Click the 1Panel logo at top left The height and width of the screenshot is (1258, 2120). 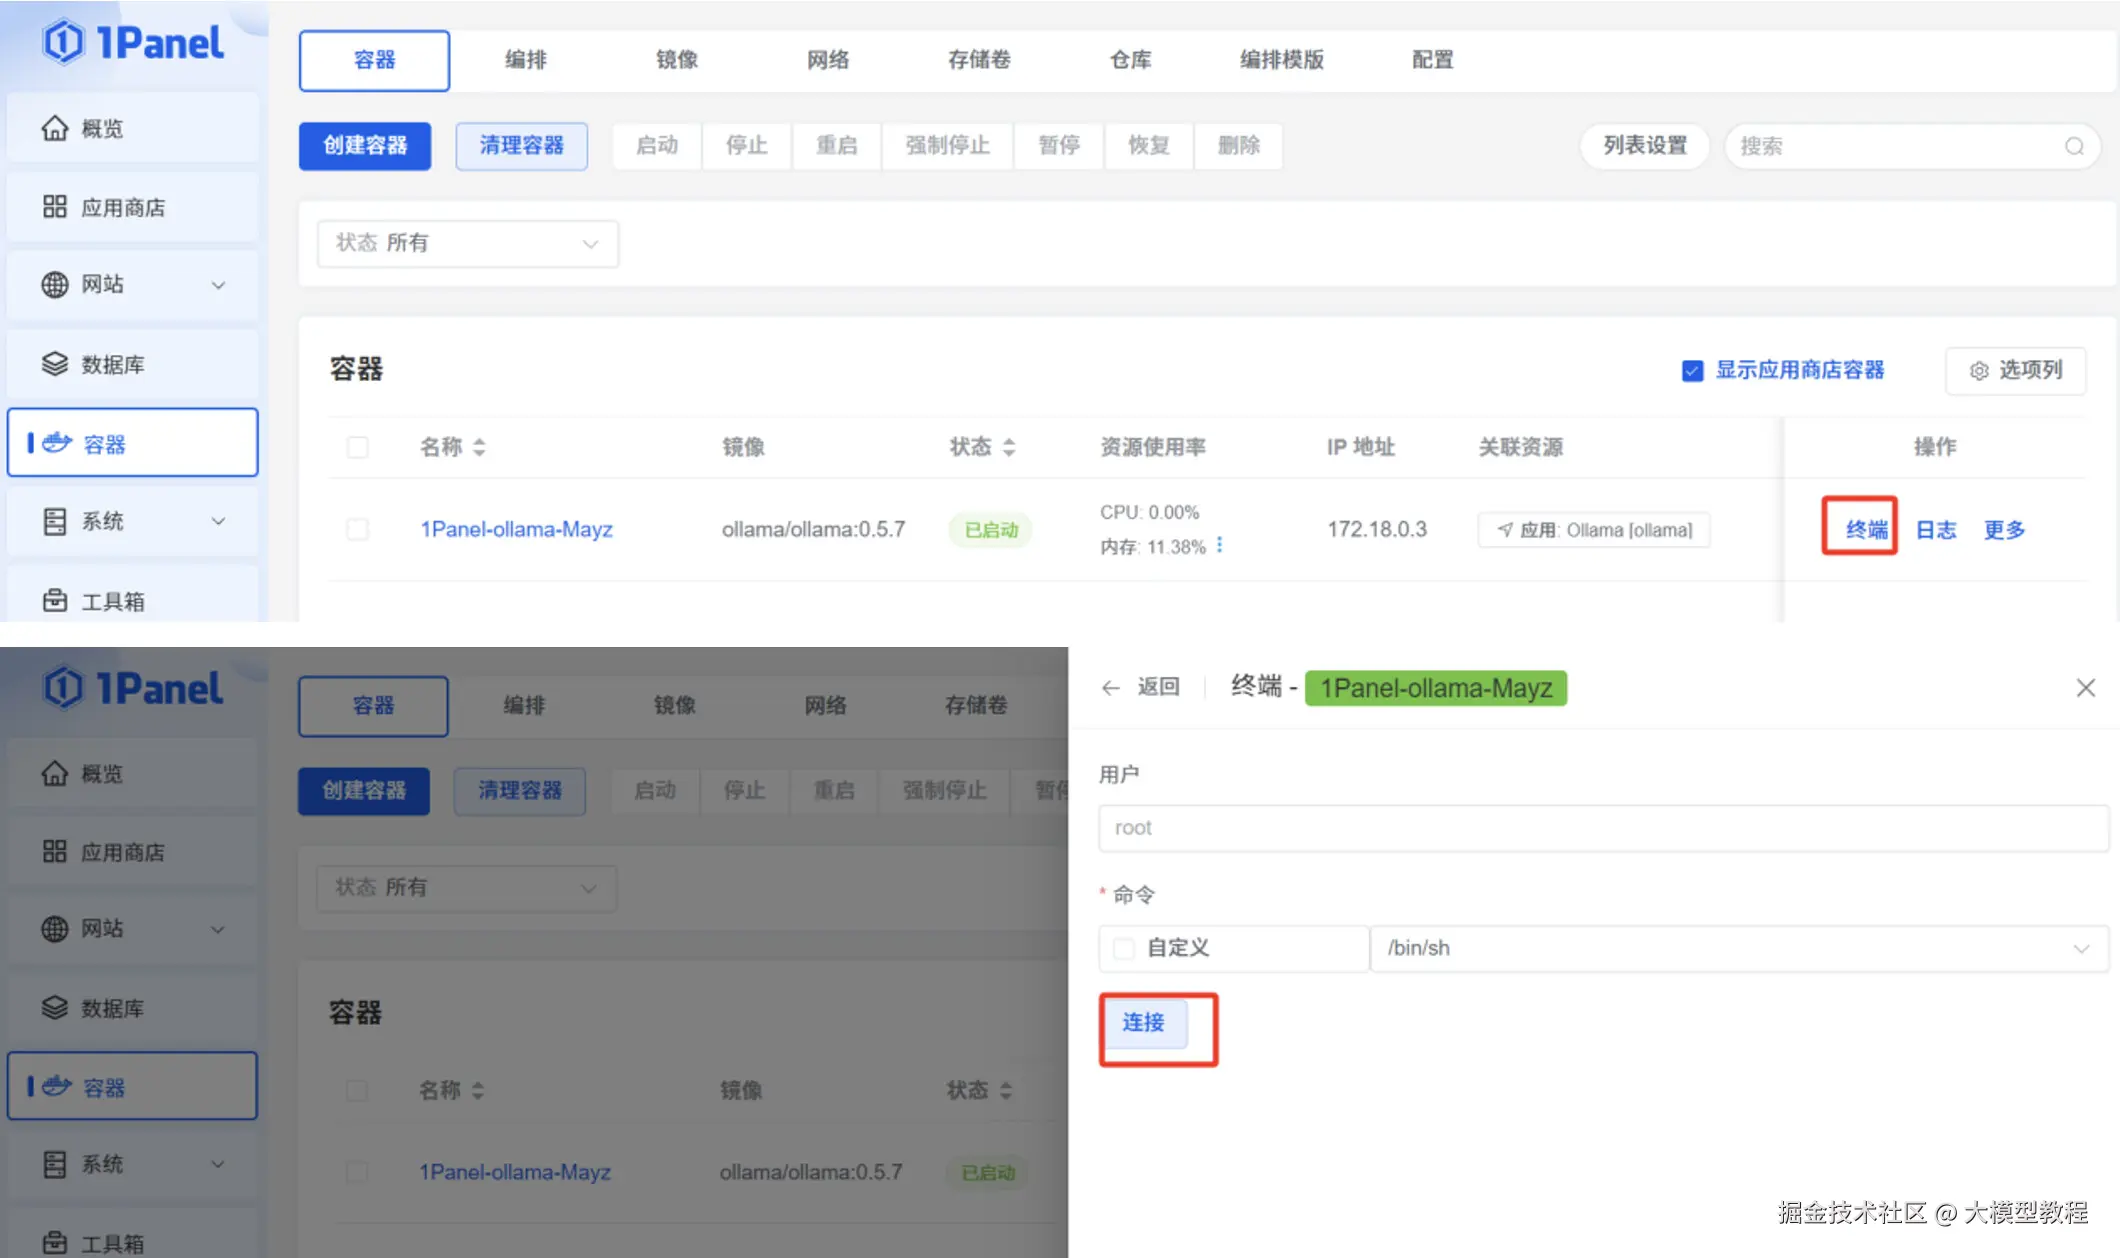coord(133,42)
